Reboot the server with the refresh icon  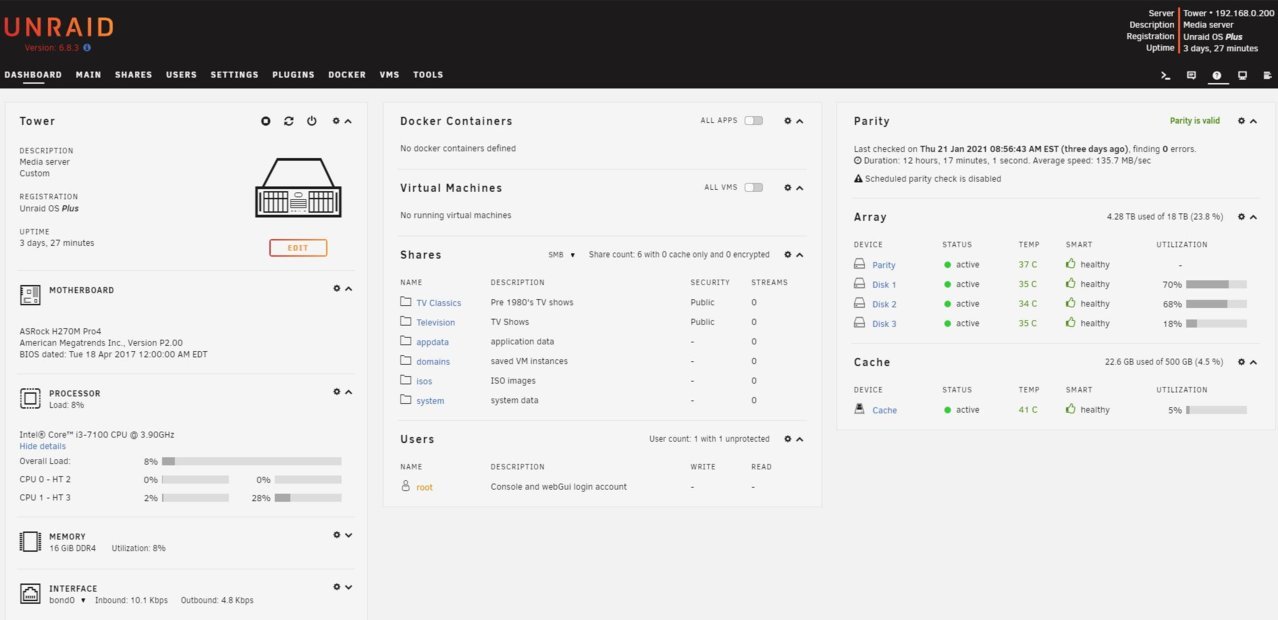tap(289, 121)
